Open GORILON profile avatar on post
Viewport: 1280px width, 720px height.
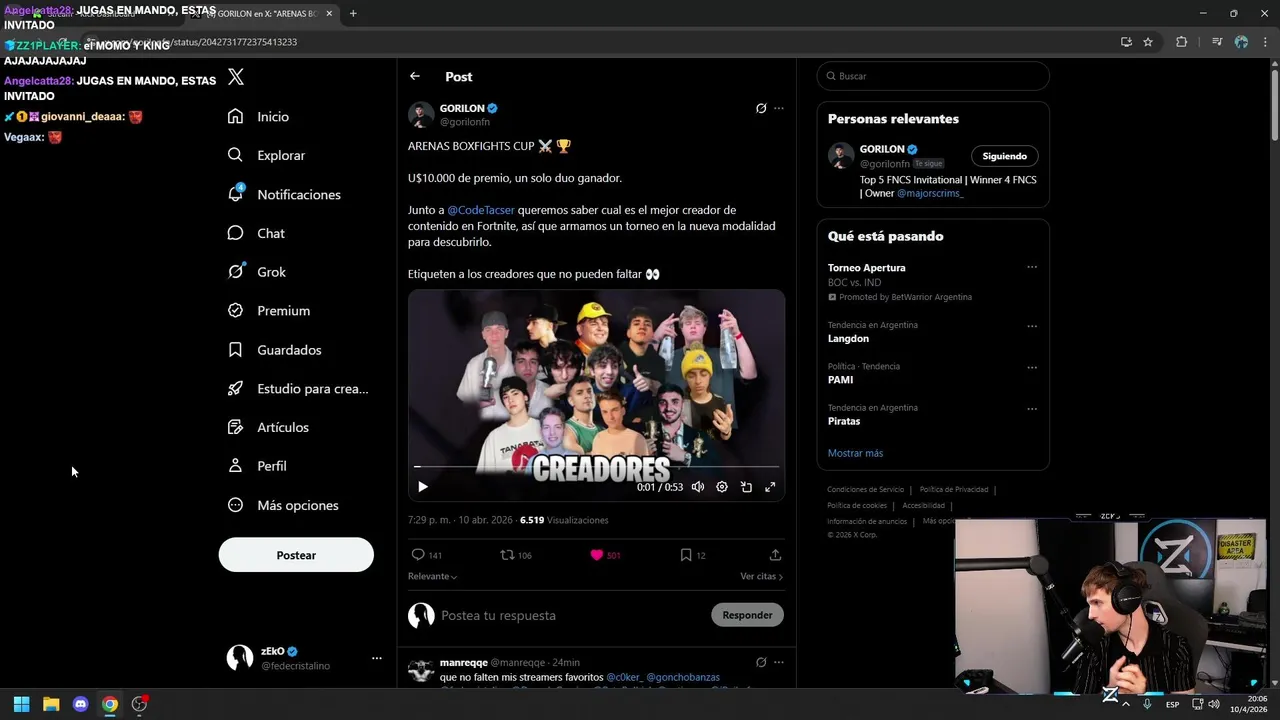point(421,114)
